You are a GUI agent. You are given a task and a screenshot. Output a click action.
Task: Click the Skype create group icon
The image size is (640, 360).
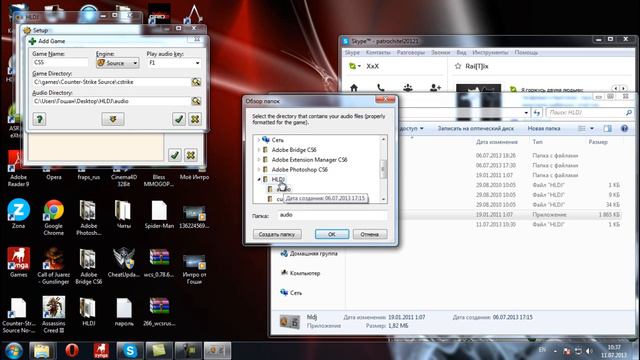tap(408, 88)
